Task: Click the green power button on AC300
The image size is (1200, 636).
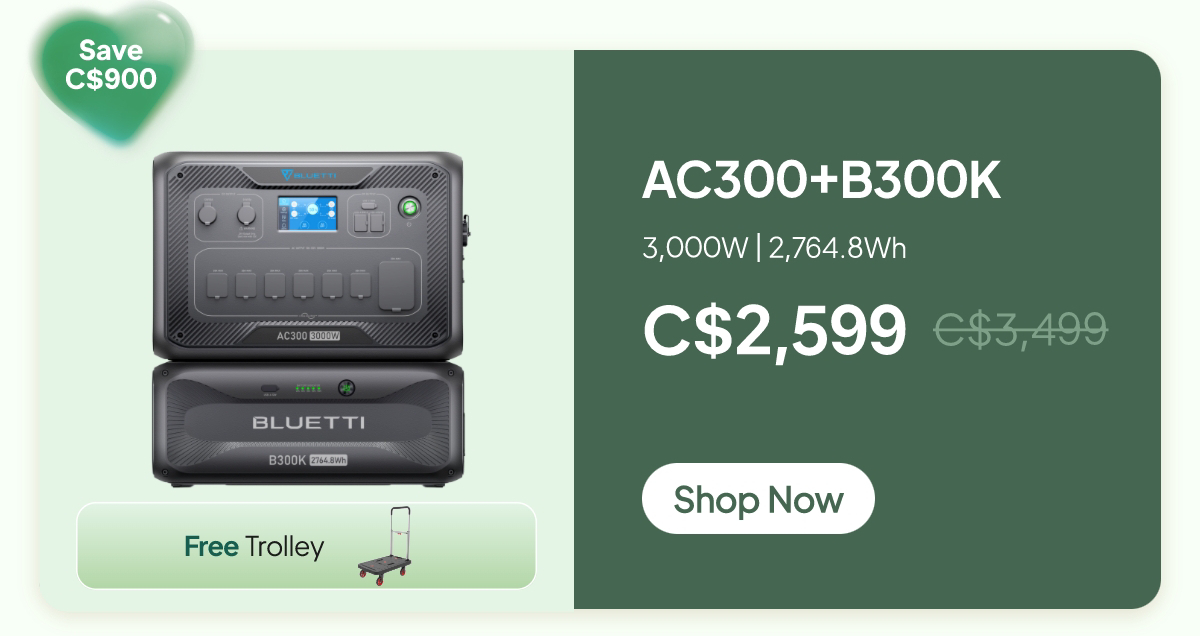Action: [x=410, y=208]
